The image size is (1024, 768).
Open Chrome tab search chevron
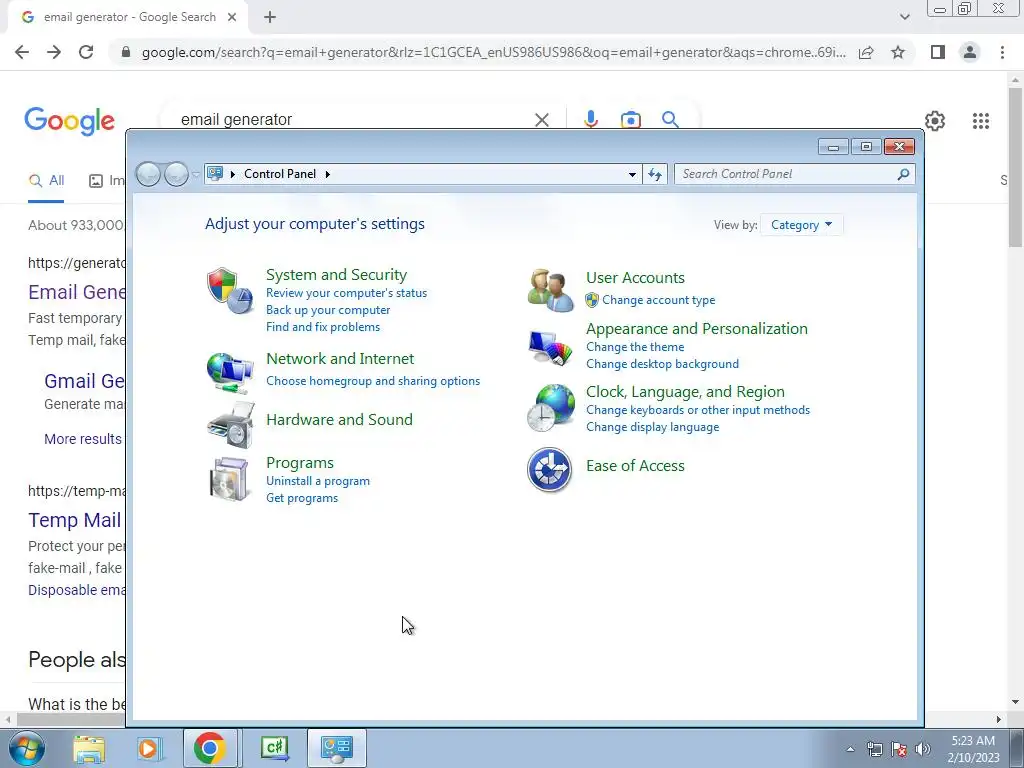coord(904,17)
